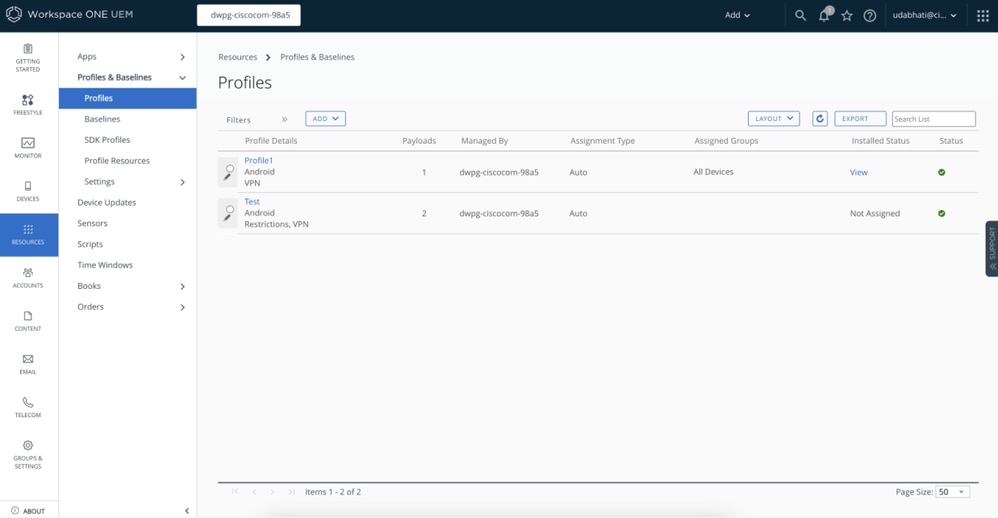Click the edit icon for Profile1
The height and width of the screenshot is (518, 998).
point(229,173)
